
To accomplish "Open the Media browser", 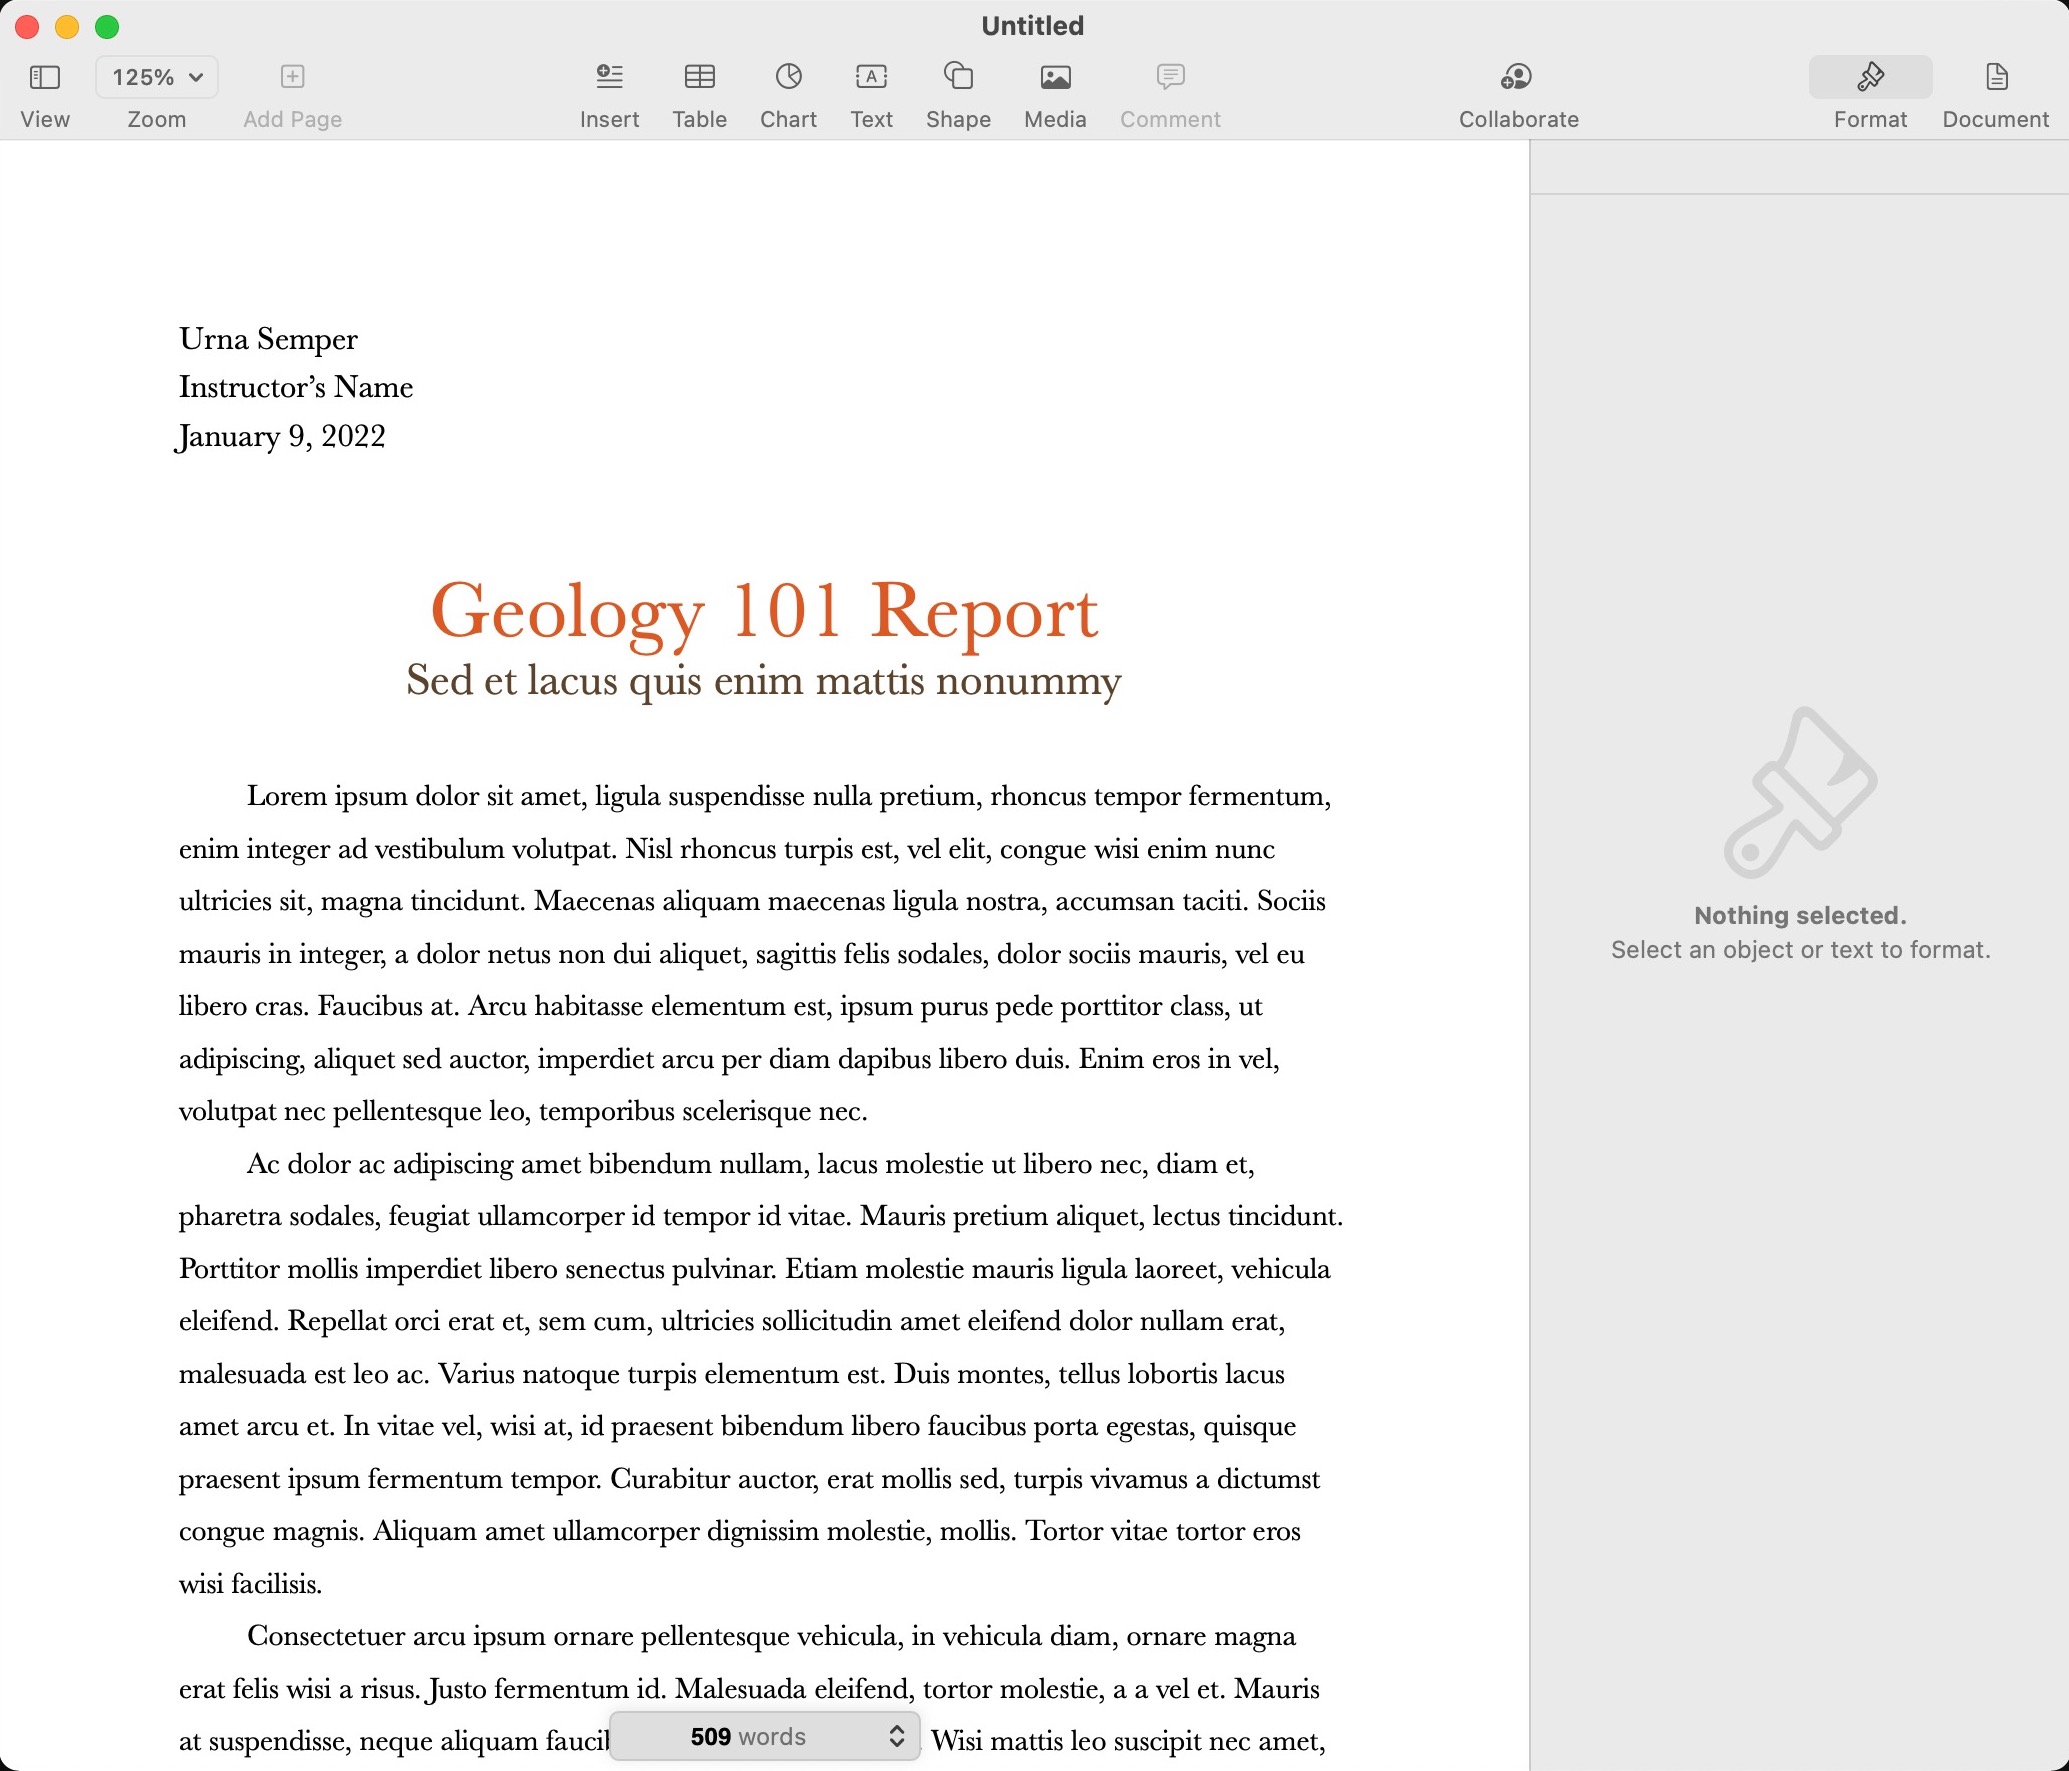I will click(1055, 77).
